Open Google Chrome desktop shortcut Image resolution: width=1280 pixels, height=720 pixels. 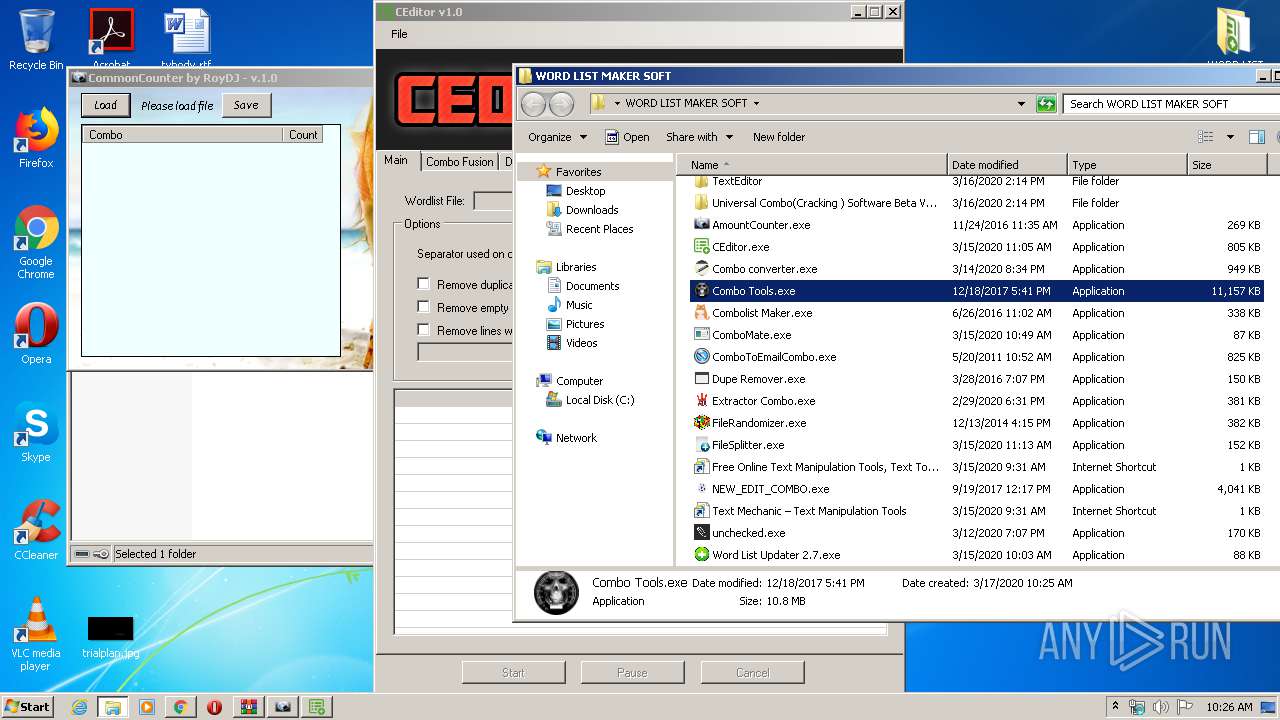tap(36, 243)
